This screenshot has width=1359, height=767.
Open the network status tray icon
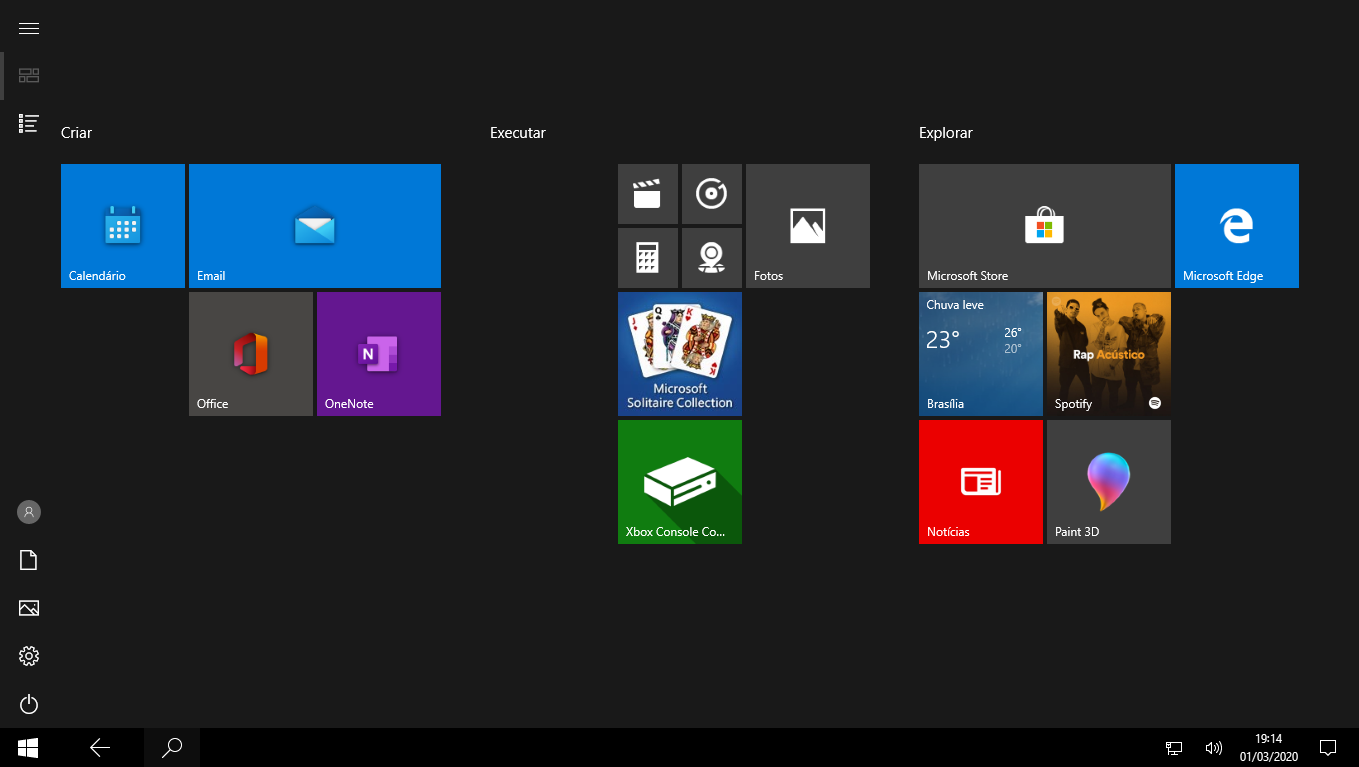click(x=1174, y=747)
